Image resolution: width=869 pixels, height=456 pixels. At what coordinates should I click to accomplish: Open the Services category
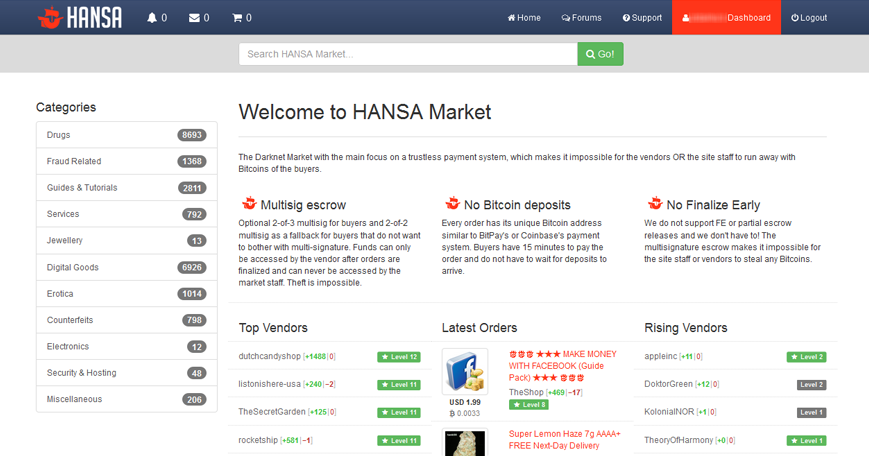click(127, 214)
